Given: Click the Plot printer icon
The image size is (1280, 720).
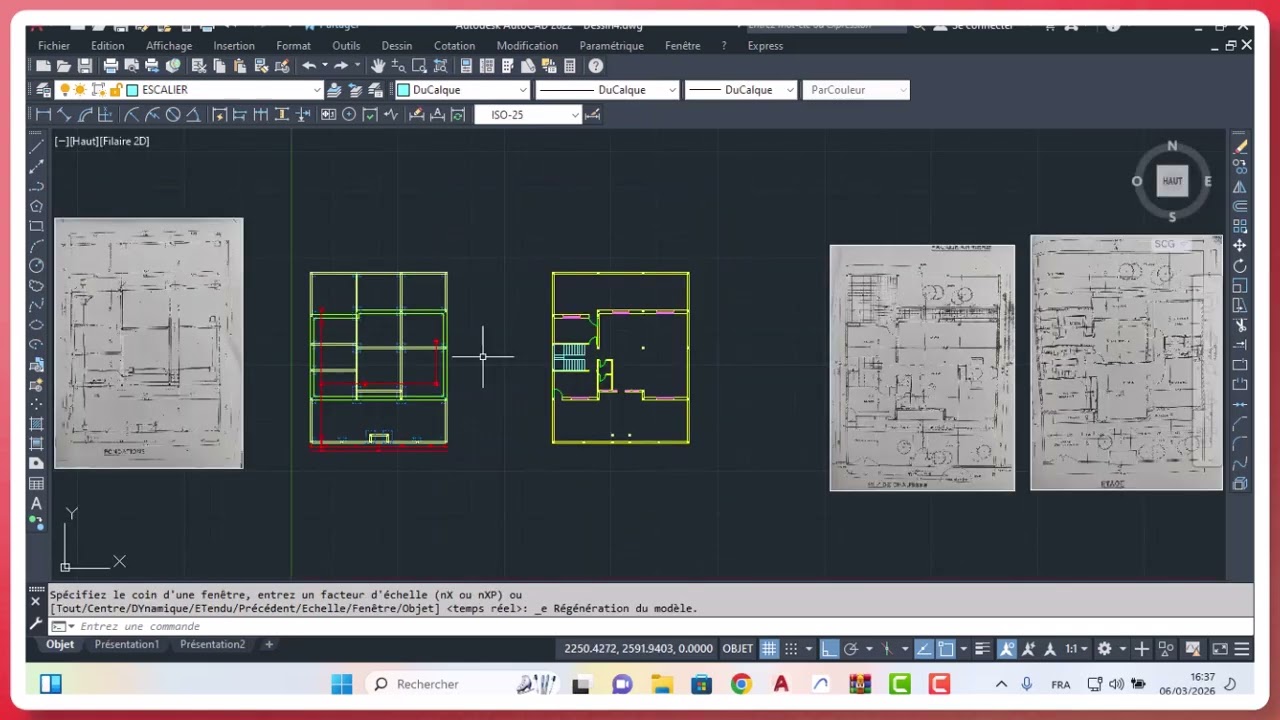Looking at the screenshot, I should click(x=111, y=66).
